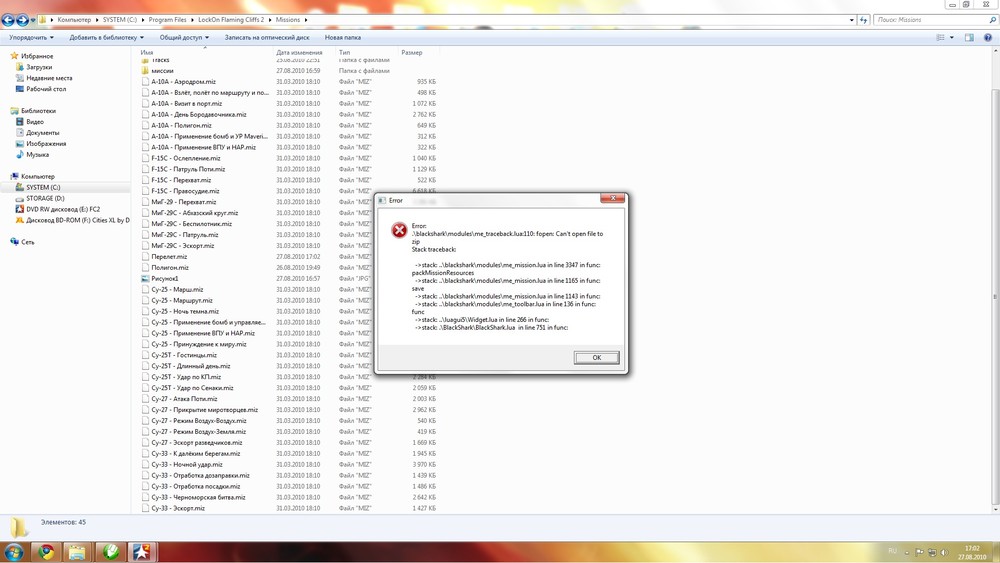Click LockOn Flaming Cliffs 2 breadcrumb
The width and height of the screenshot is (1000, 563).
pyautogui.click(x=231, y=20)
